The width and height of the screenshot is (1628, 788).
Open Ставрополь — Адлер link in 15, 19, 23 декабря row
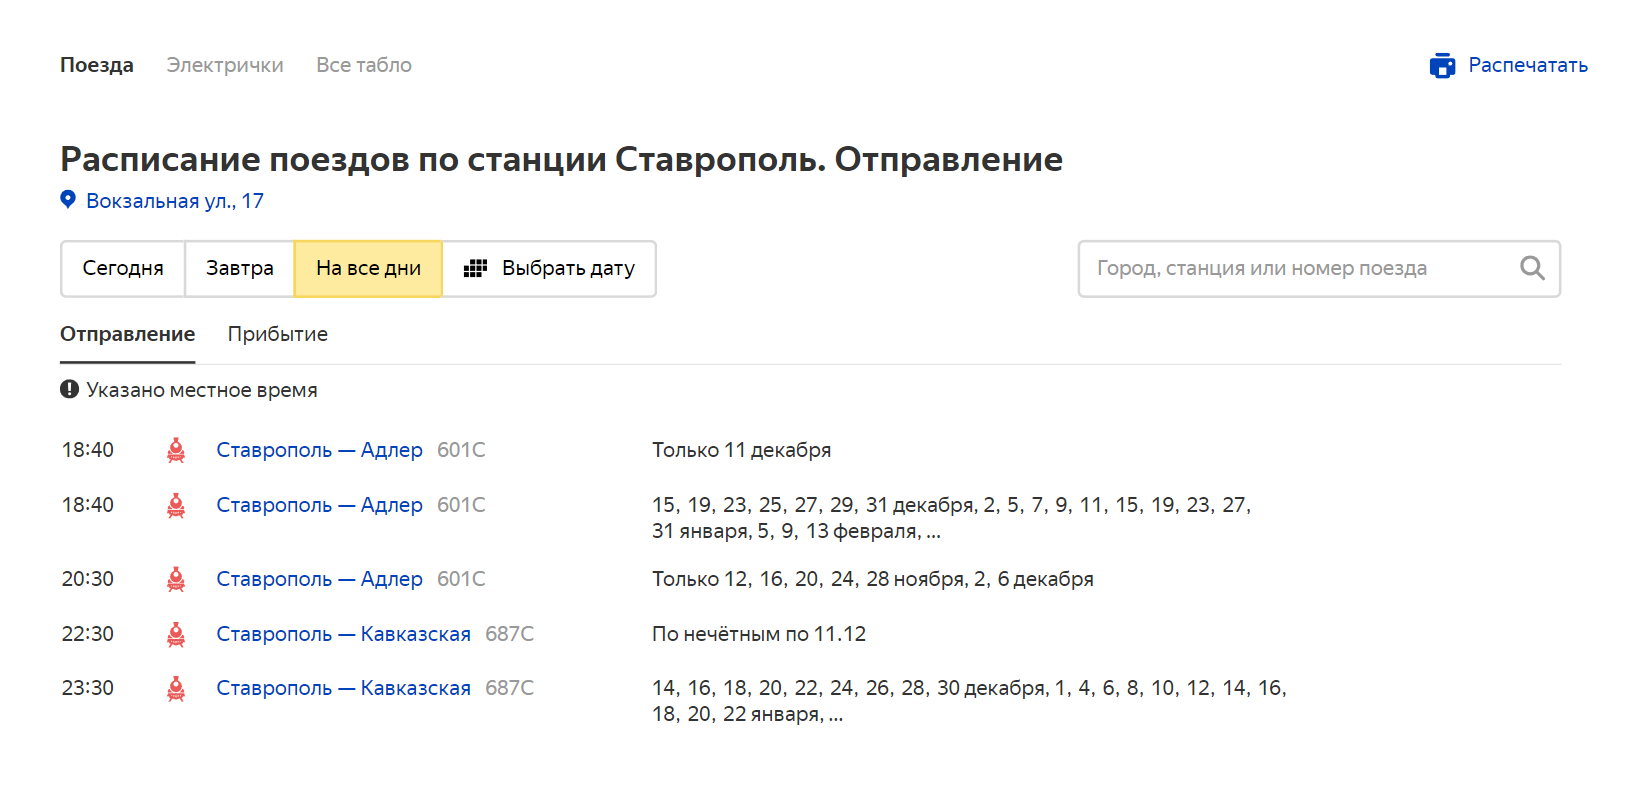[320, 505]
